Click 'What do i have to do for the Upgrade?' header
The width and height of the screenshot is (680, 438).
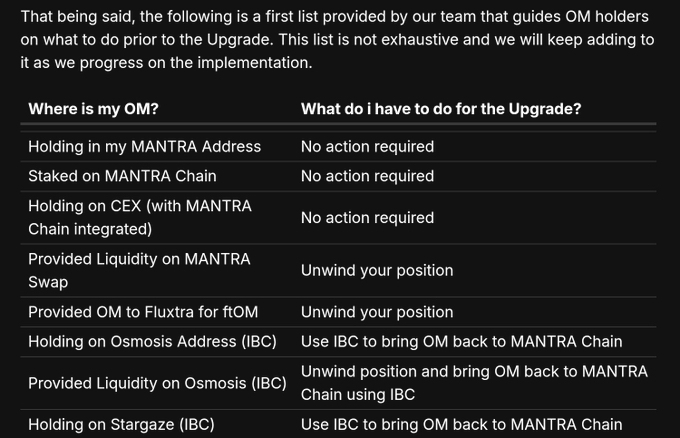(x=441, y=109)
